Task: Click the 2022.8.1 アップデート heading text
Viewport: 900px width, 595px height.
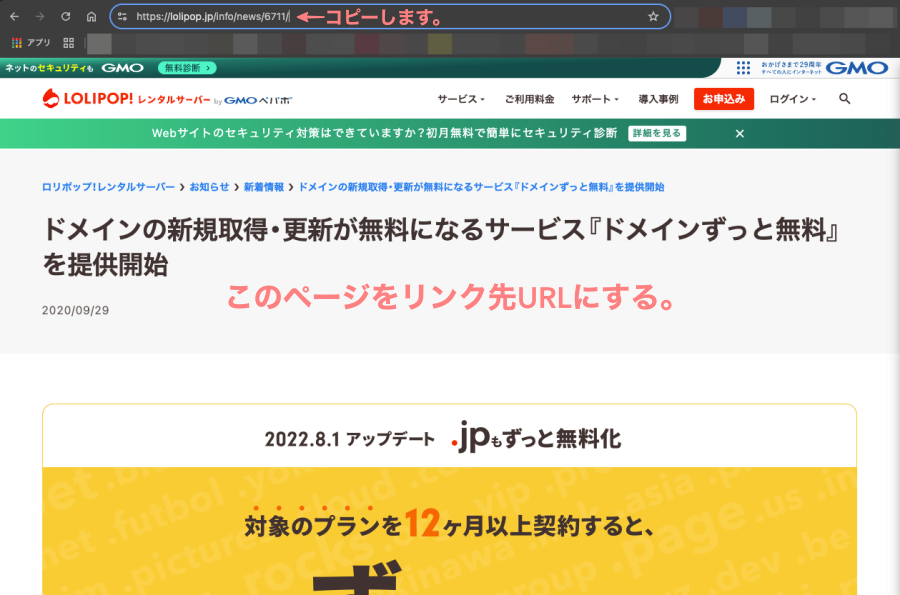Action: (350, 440)
